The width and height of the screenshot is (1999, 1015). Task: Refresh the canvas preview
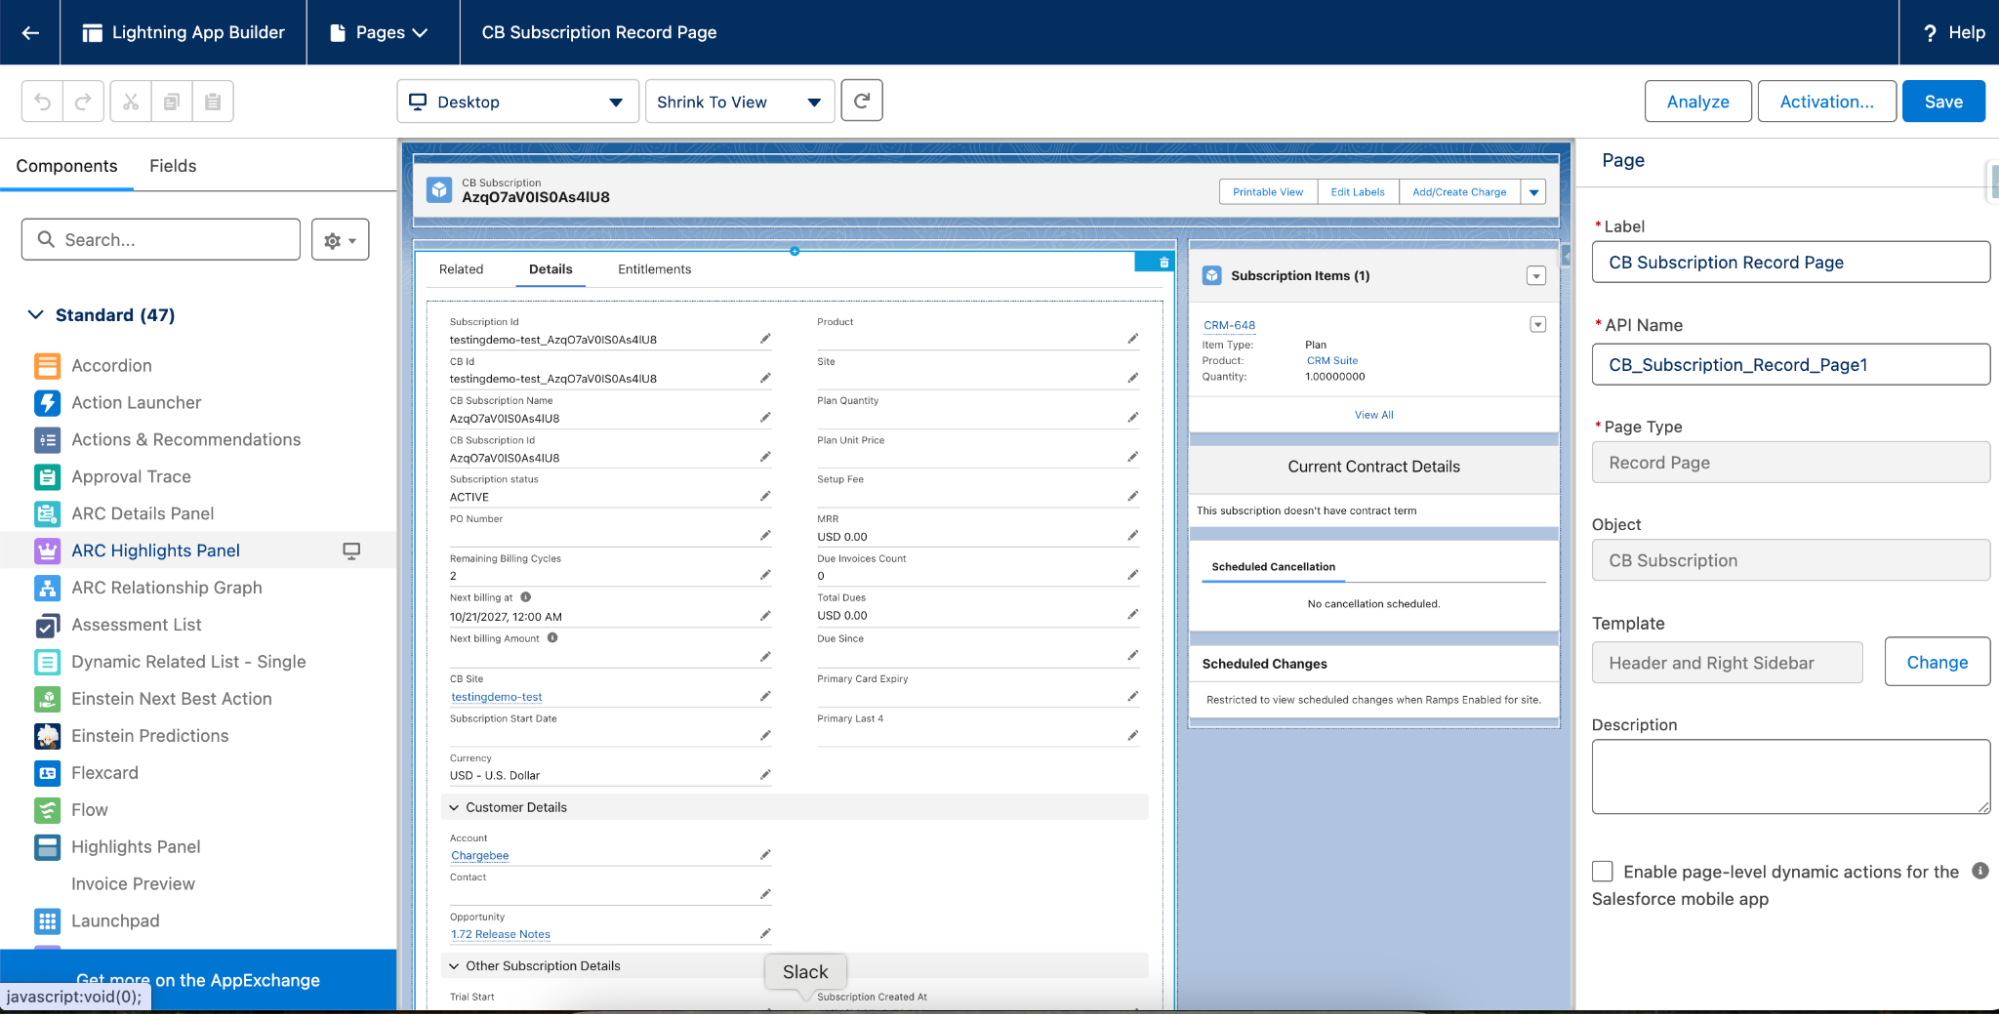pos(861,101)
